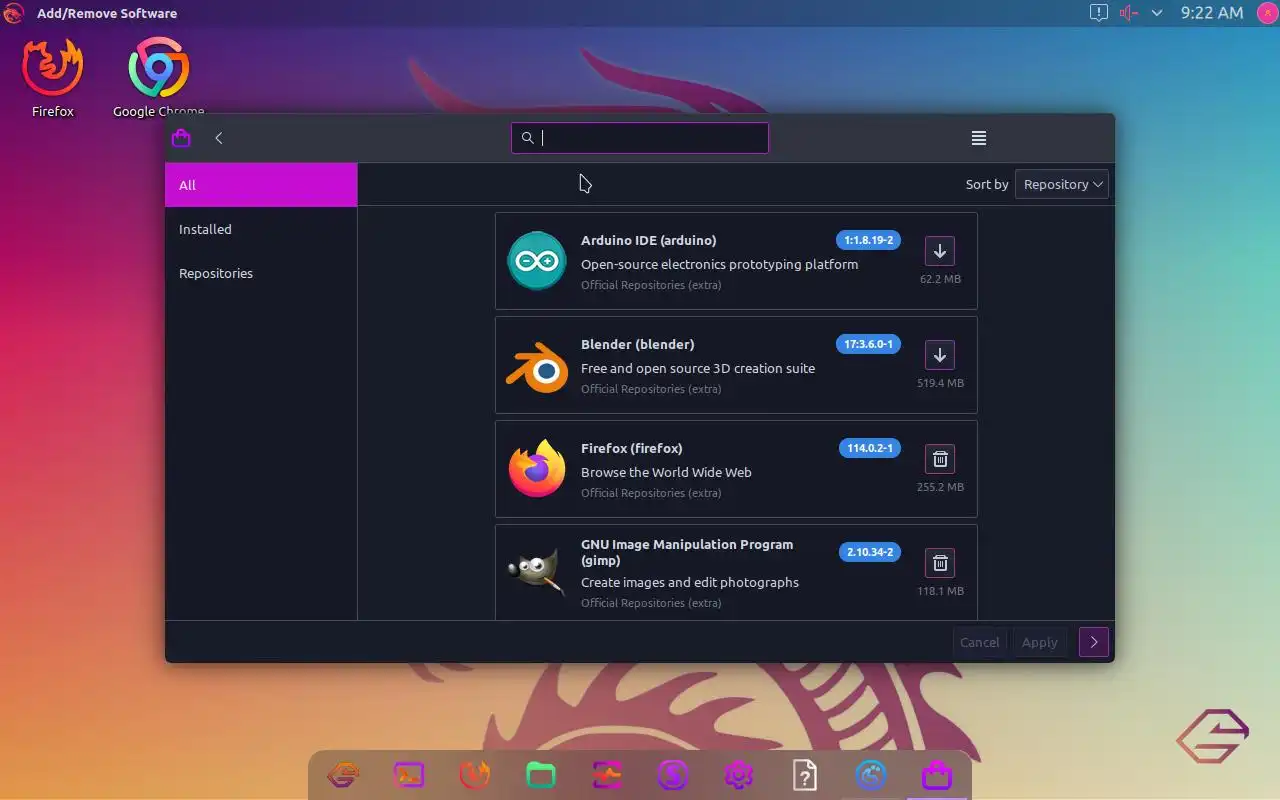Open the notification alert icon in top panel
1280x800 pixels.
[x=1098, y=13]
